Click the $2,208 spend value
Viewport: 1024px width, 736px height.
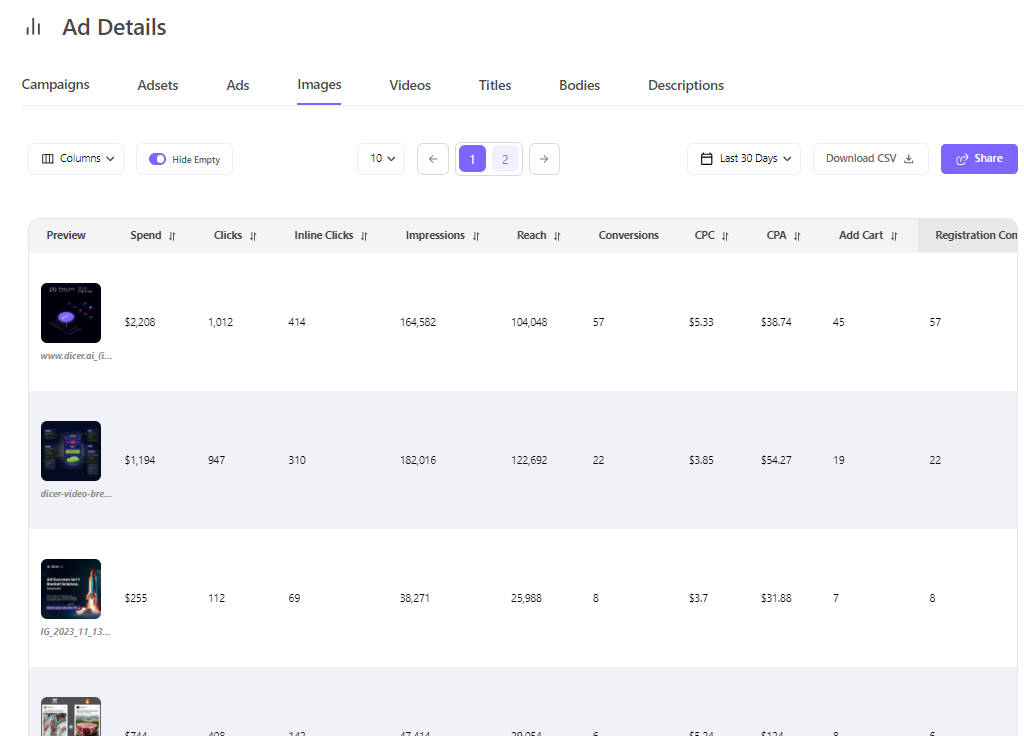point(140,322)
